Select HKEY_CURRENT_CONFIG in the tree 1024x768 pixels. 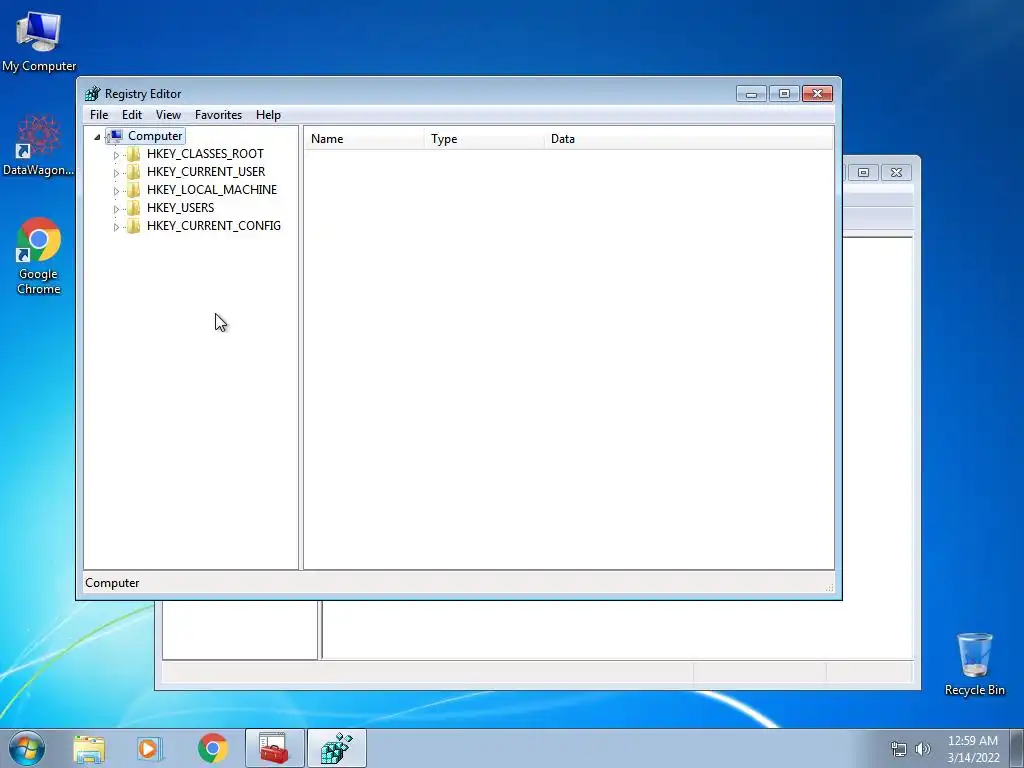[x=214, y=225]
